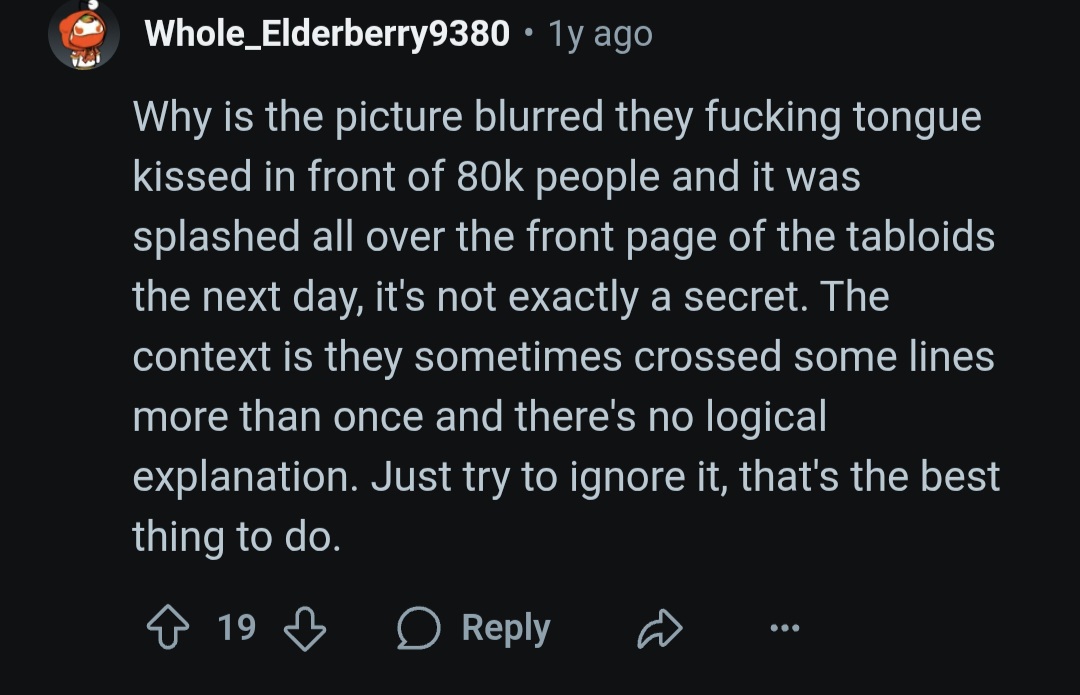Viewport: 1080px width, 695px height.
Task: Open the Whole_Elderberry9380 username profile link
Action: click(327, 33)
